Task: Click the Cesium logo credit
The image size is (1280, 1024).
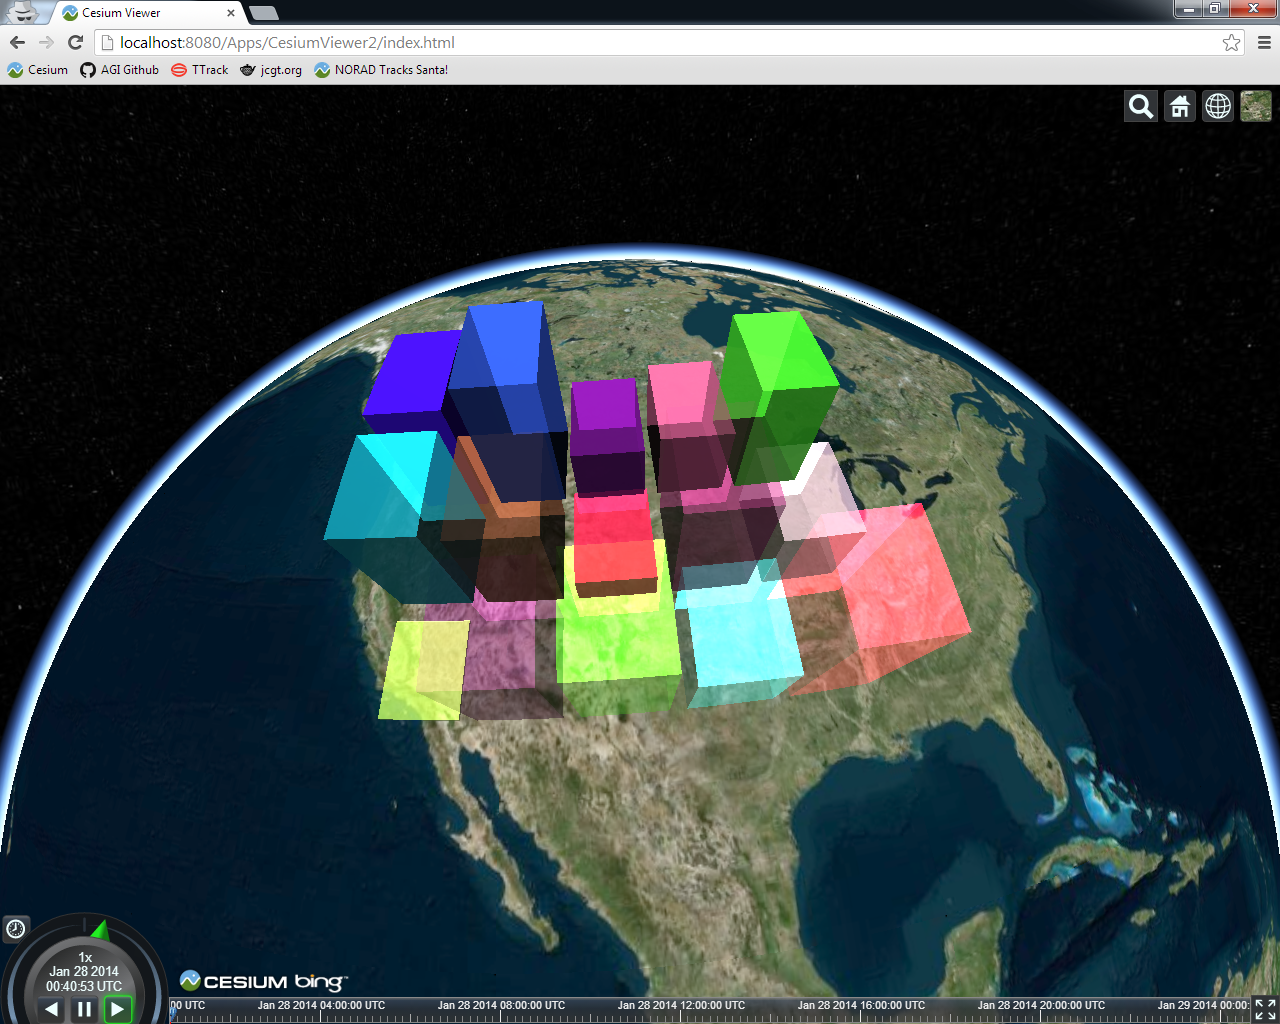Action: click(234, 981)
